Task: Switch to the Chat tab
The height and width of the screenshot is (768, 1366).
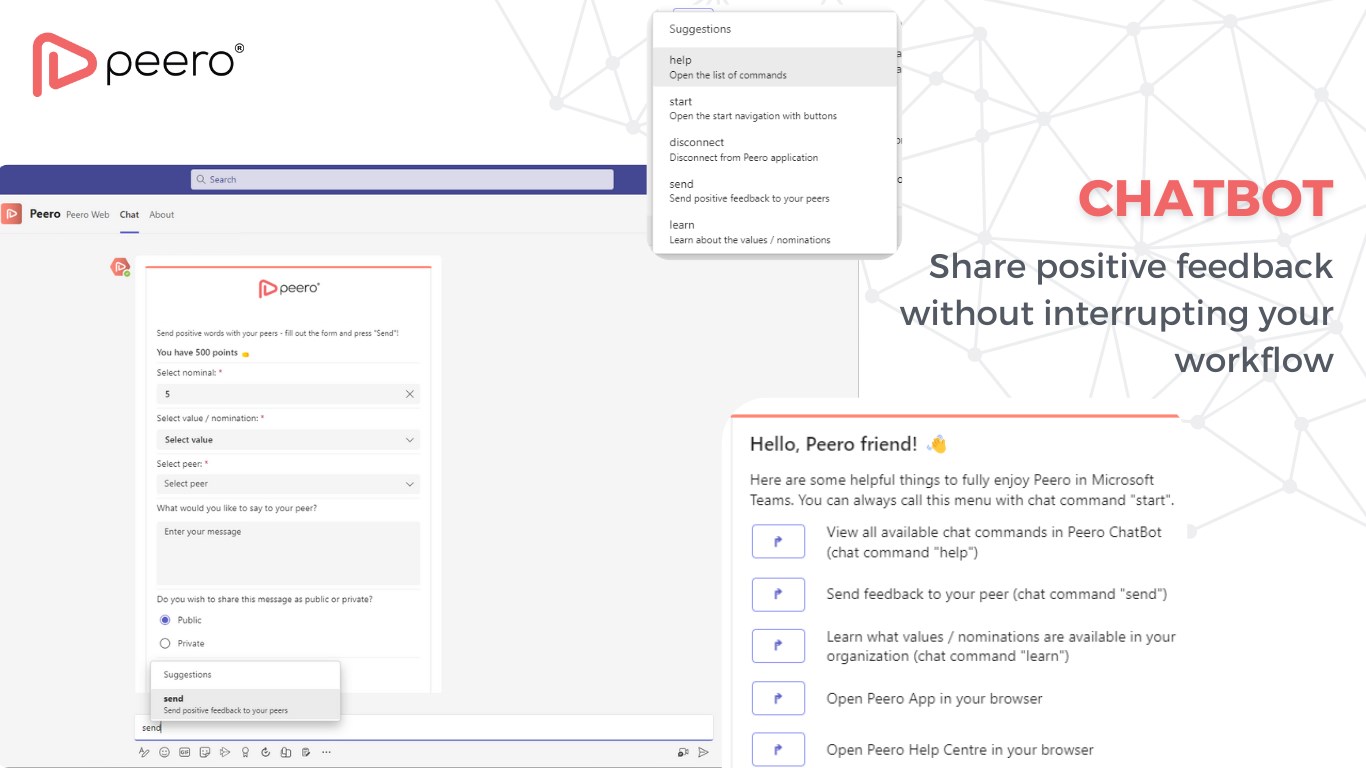Action: click(x=129, y=214)
